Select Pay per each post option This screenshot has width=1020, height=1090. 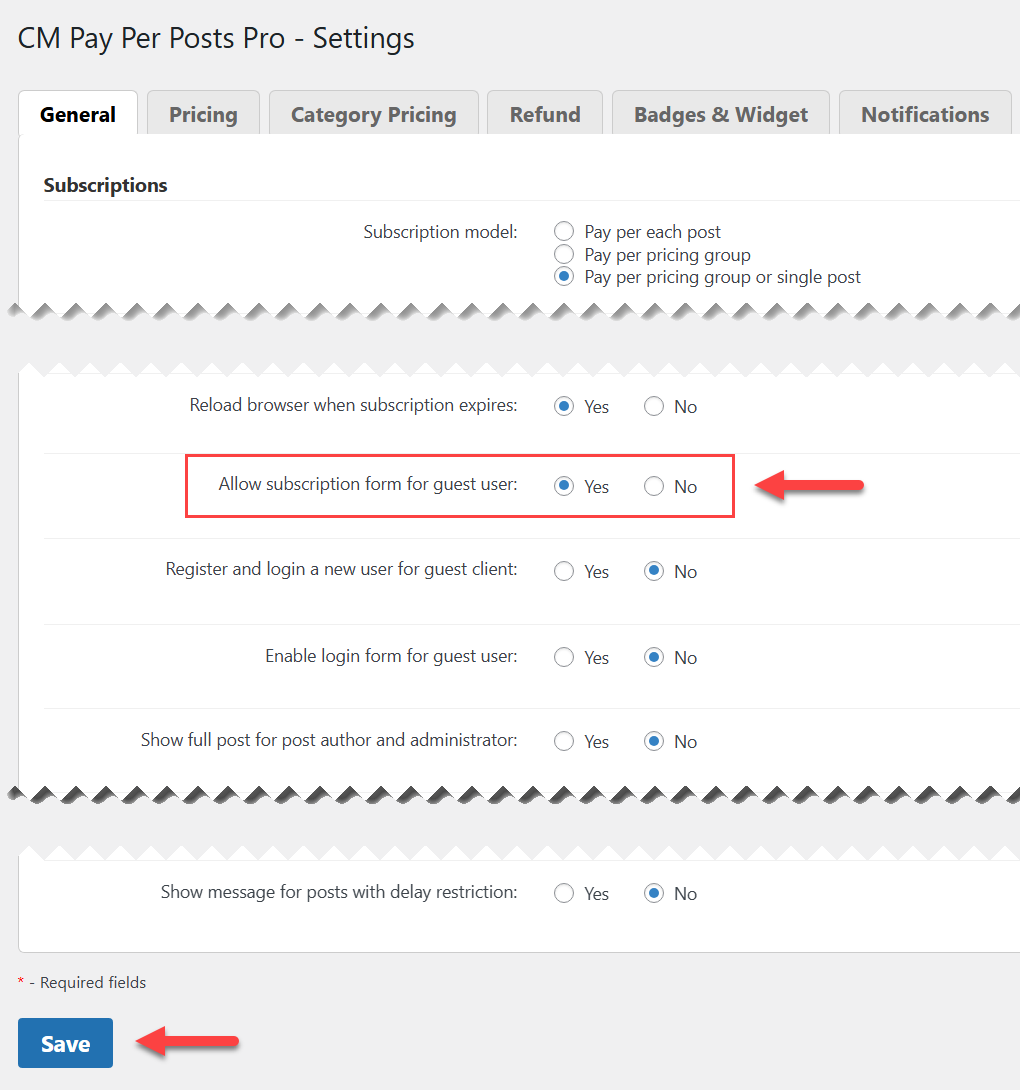point(564,231)
